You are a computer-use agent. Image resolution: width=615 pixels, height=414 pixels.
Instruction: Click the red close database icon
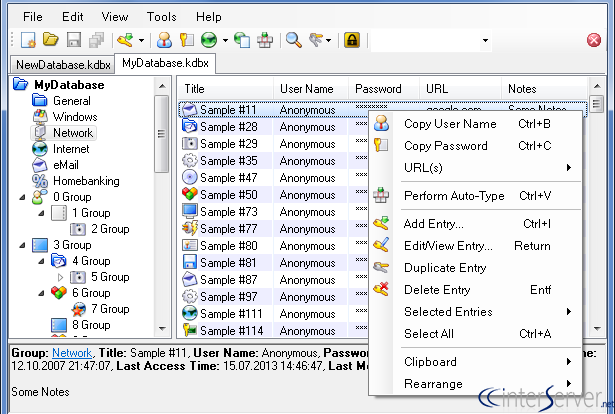pos(594,40)
